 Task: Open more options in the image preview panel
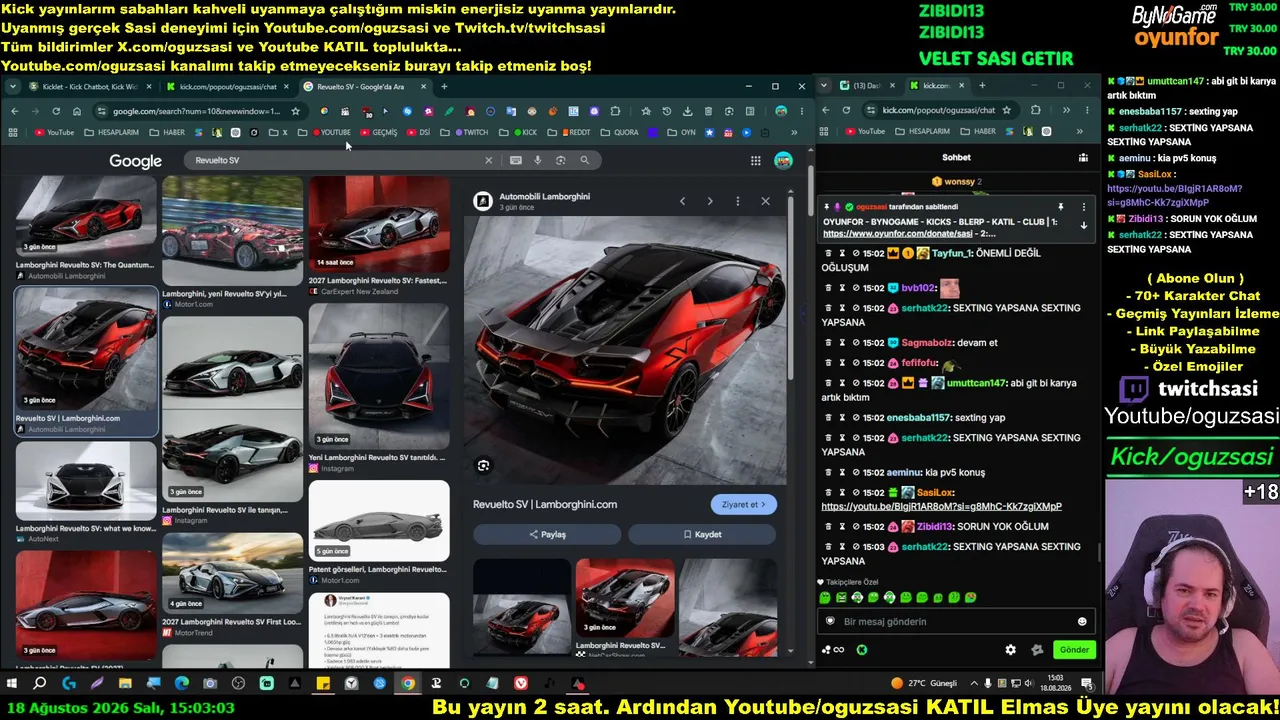click(738, 201)
